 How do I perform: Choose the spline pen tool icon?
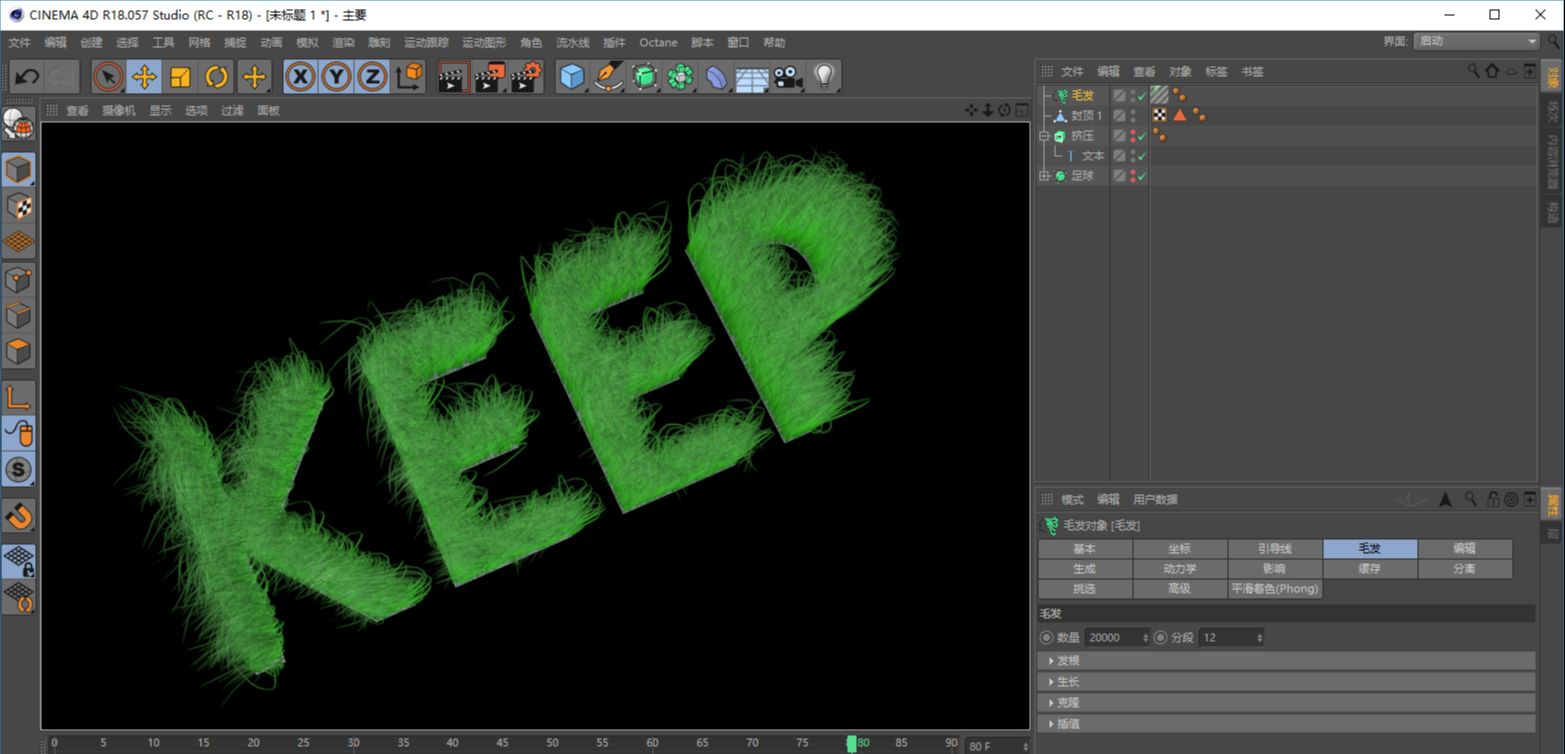[x=608, y=77]
